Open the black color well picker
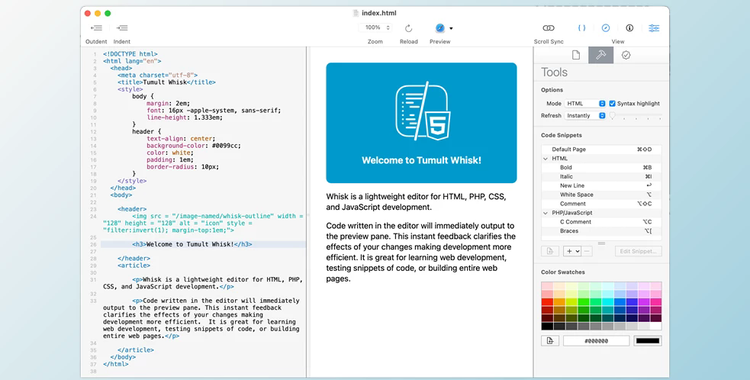750x380 pixels. [648, 341]
